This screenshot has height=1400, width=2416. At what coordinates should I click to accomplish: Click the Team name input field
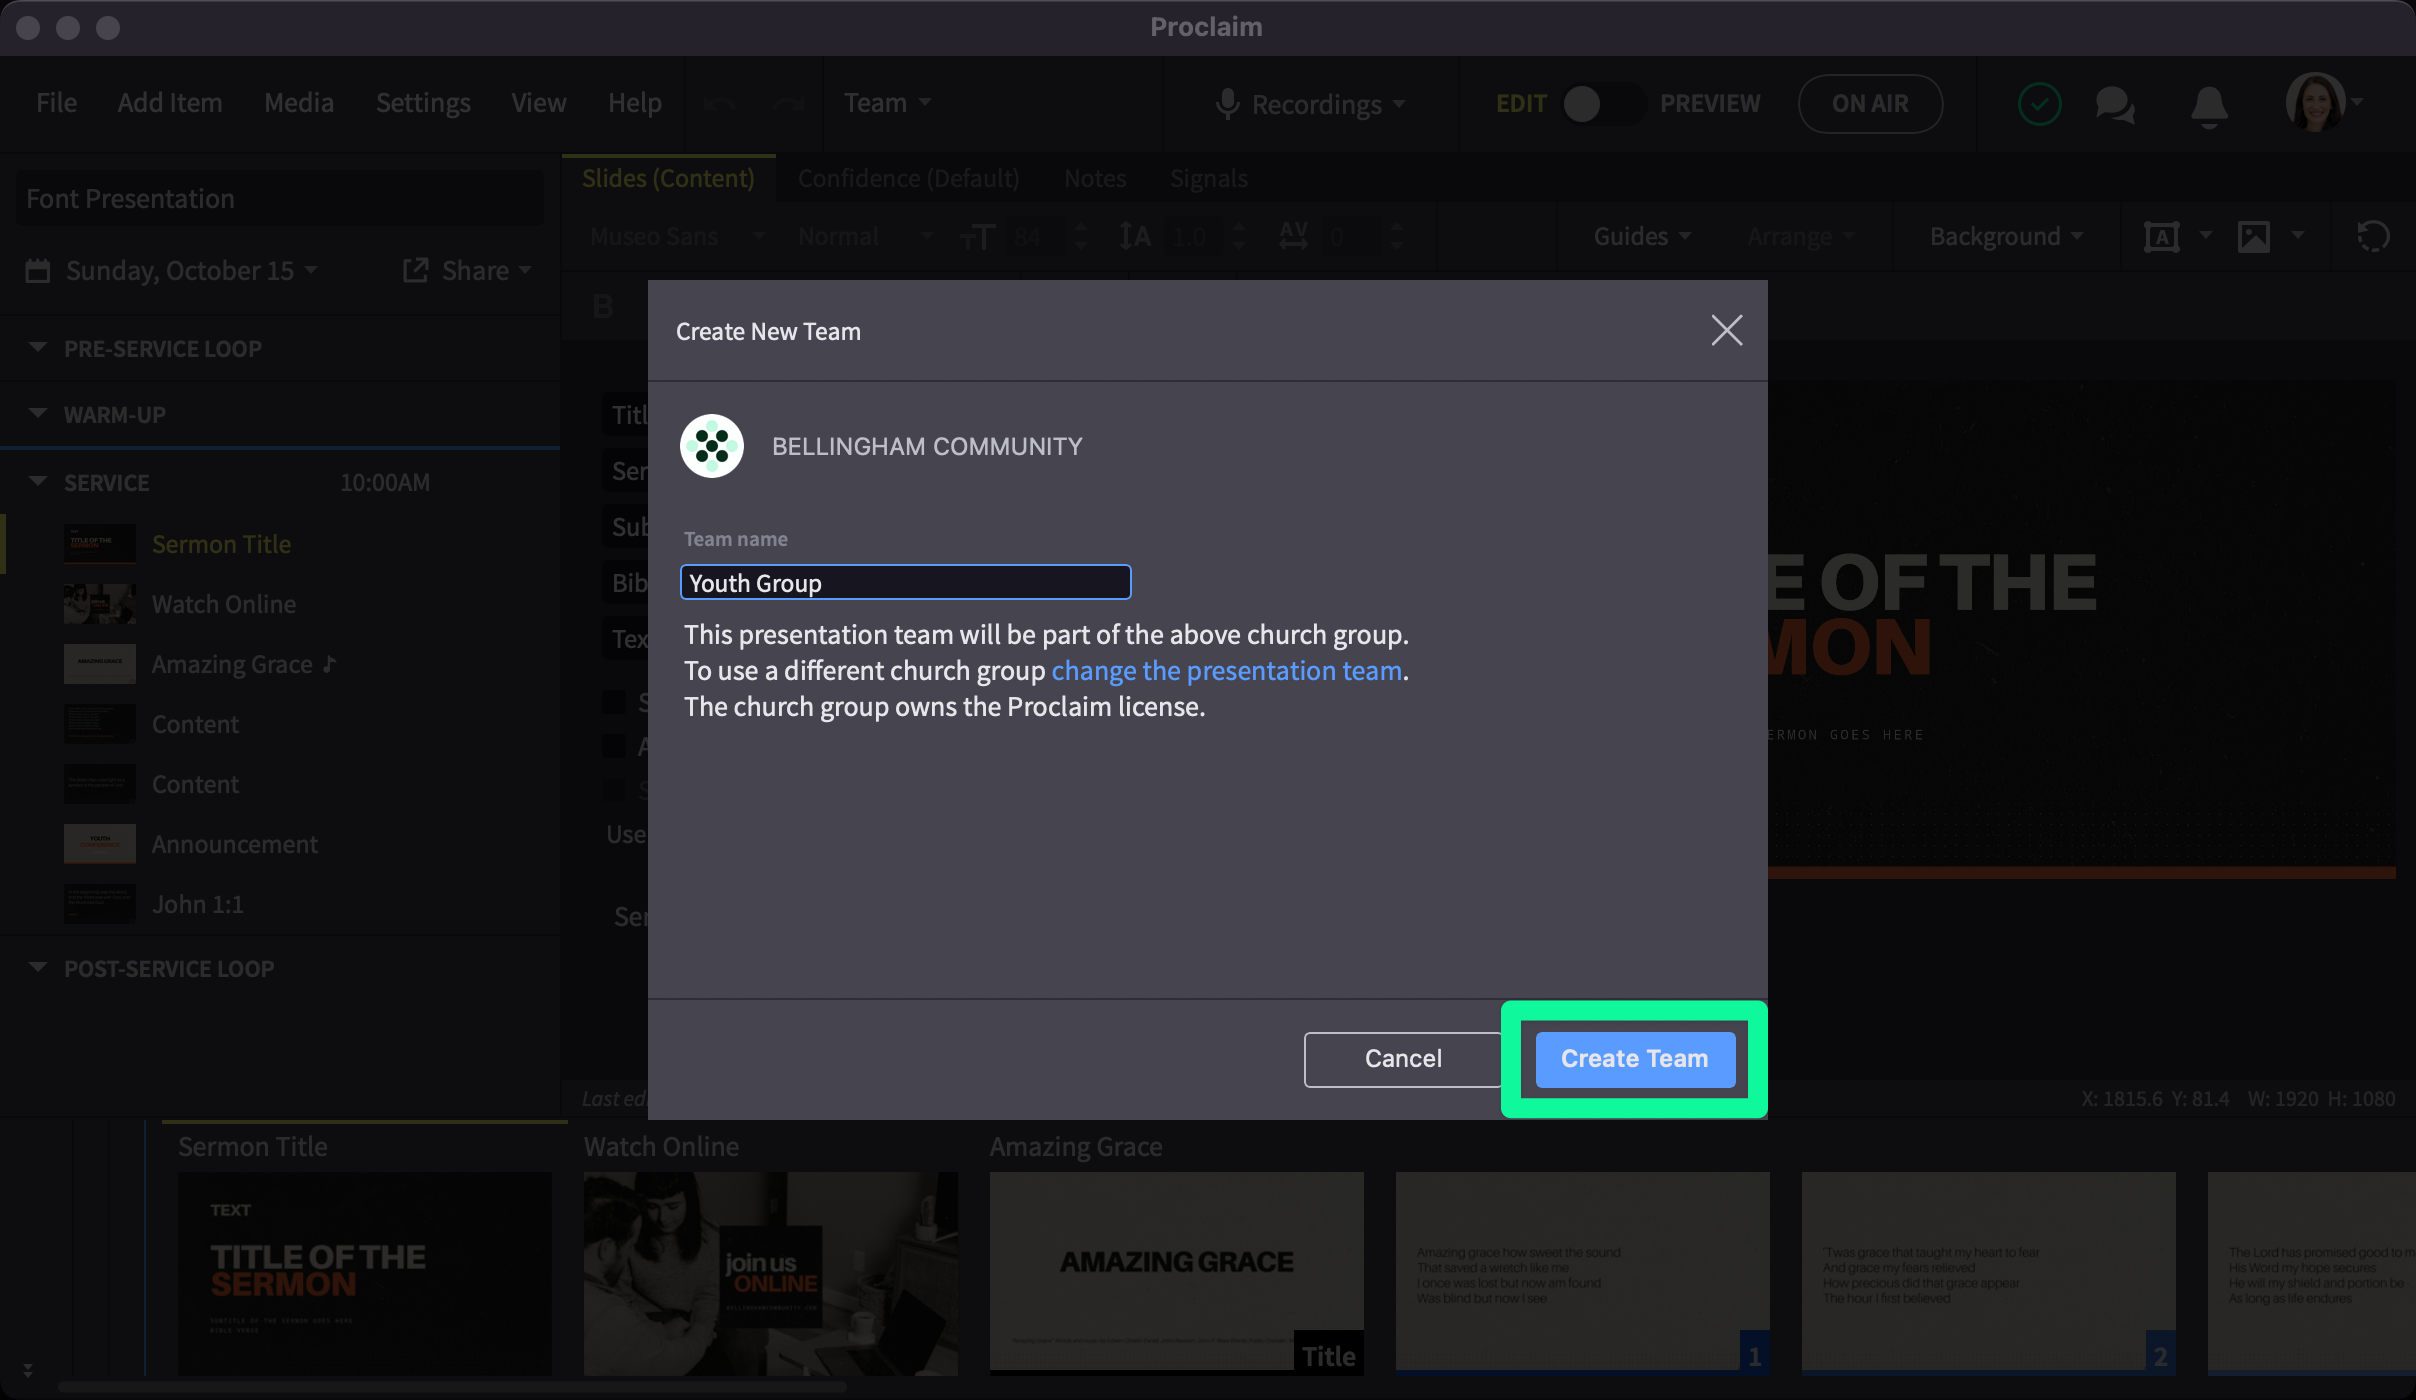click(905, 582)
